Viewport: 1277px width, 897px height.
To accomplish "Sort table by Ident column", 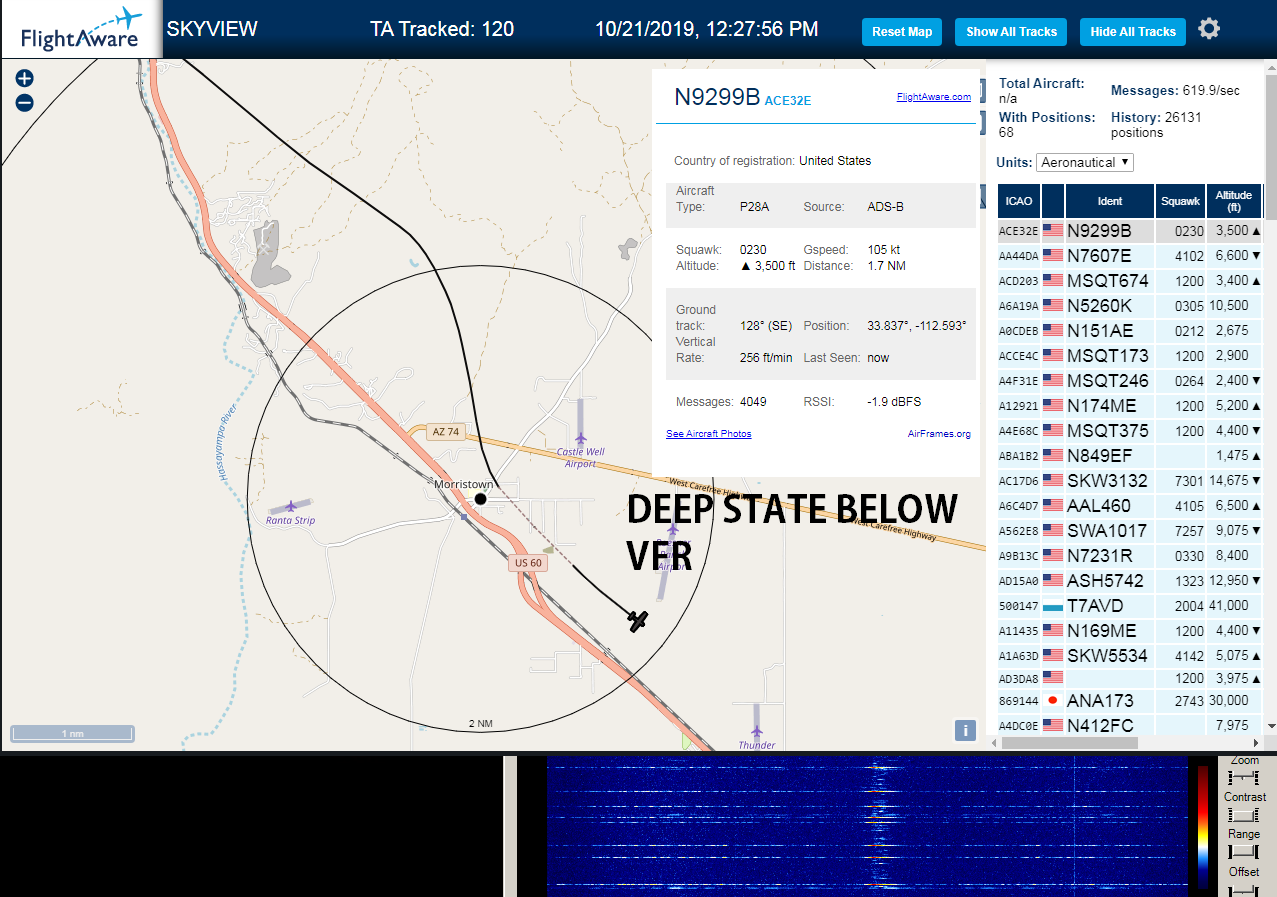I will point(1110,201).
